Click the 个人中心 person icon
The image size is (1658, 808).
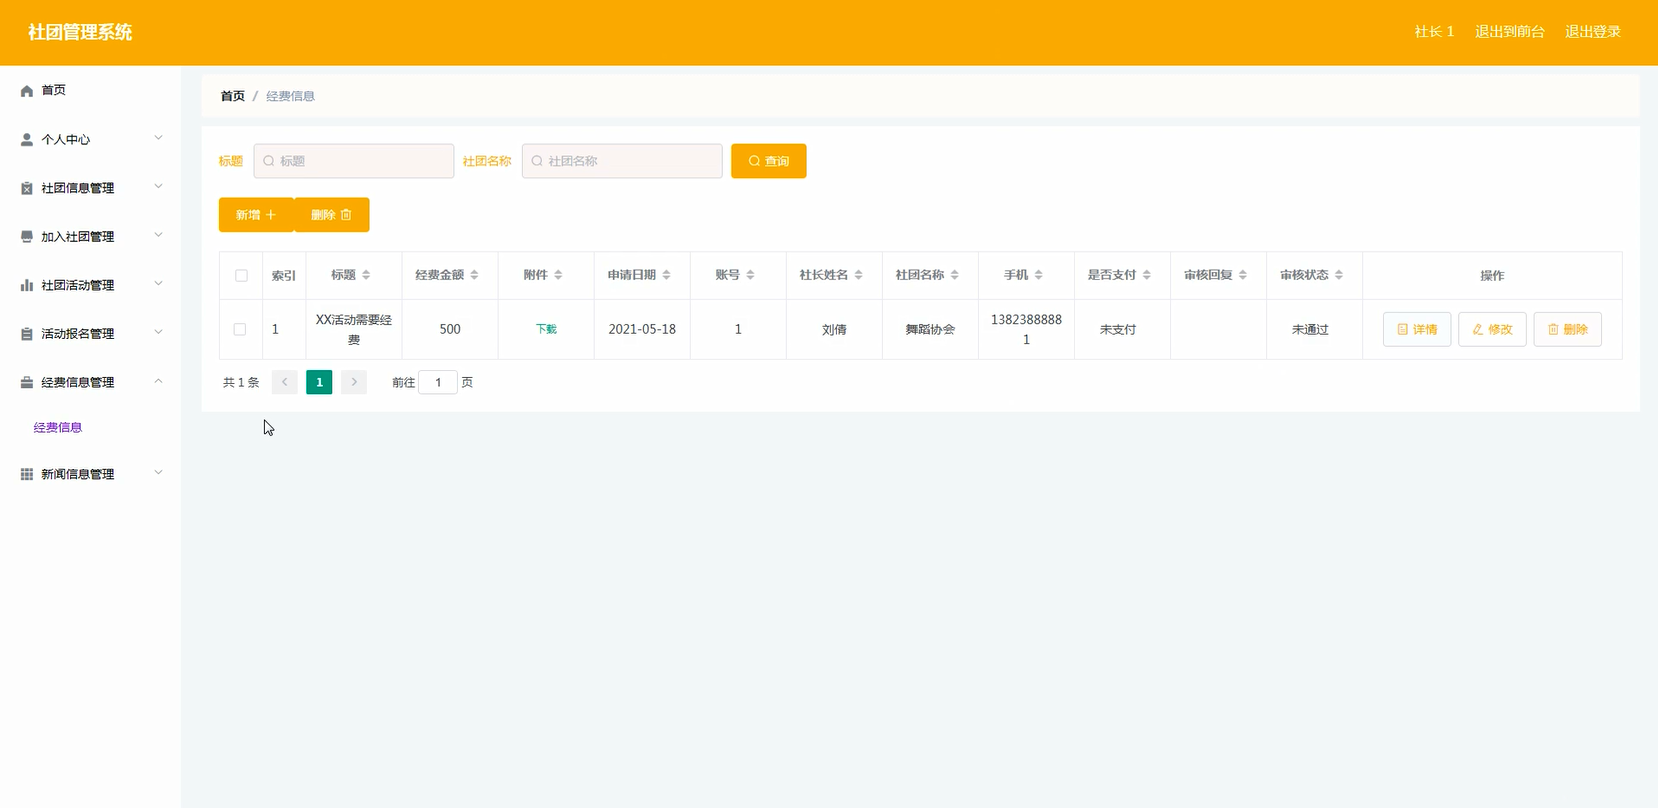pyautogui.click(x=27, y=140)
